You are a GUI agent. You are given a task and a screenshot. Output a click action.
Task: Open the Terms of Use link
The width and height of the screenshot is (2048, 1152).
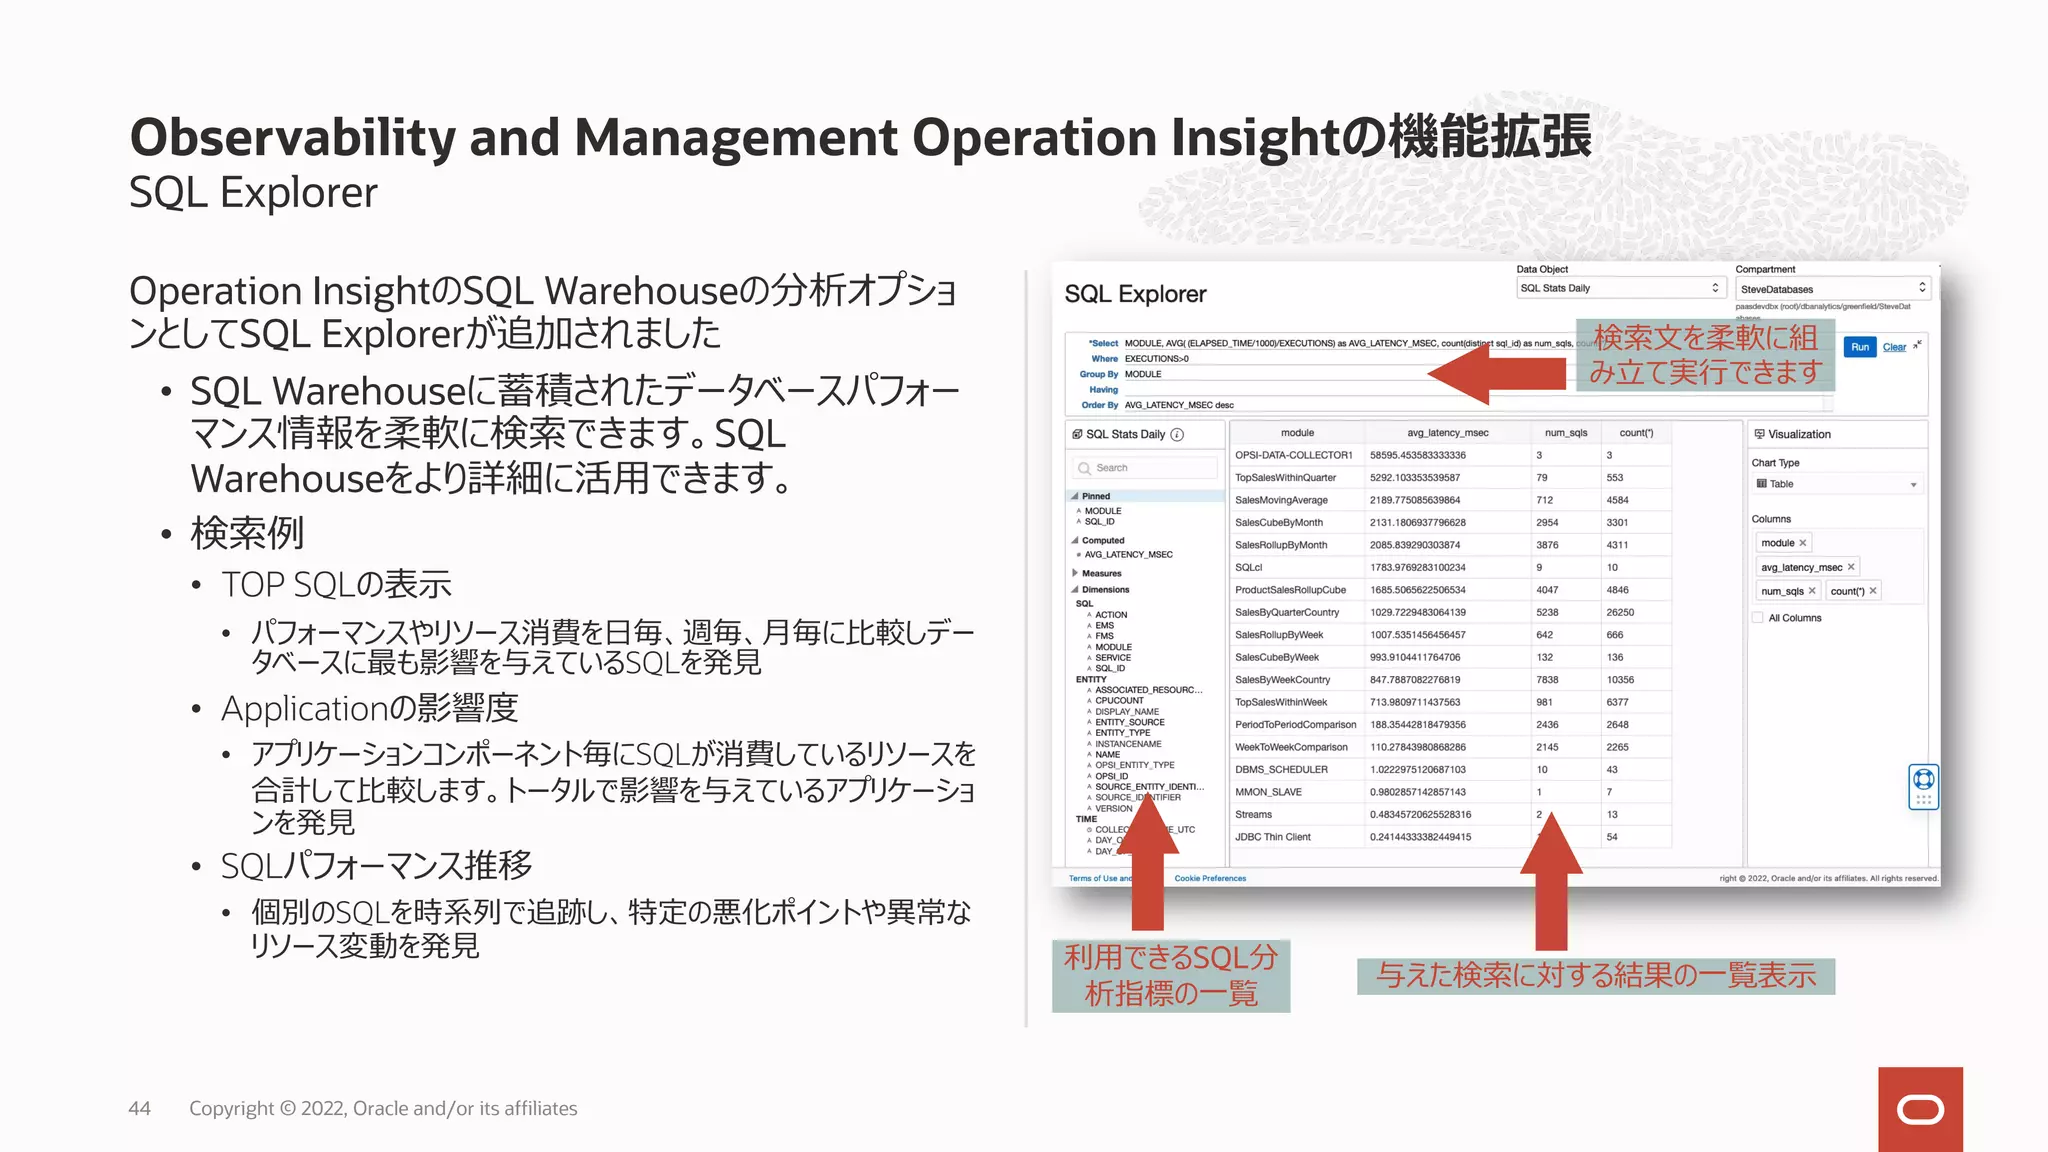coord(1100,879)
